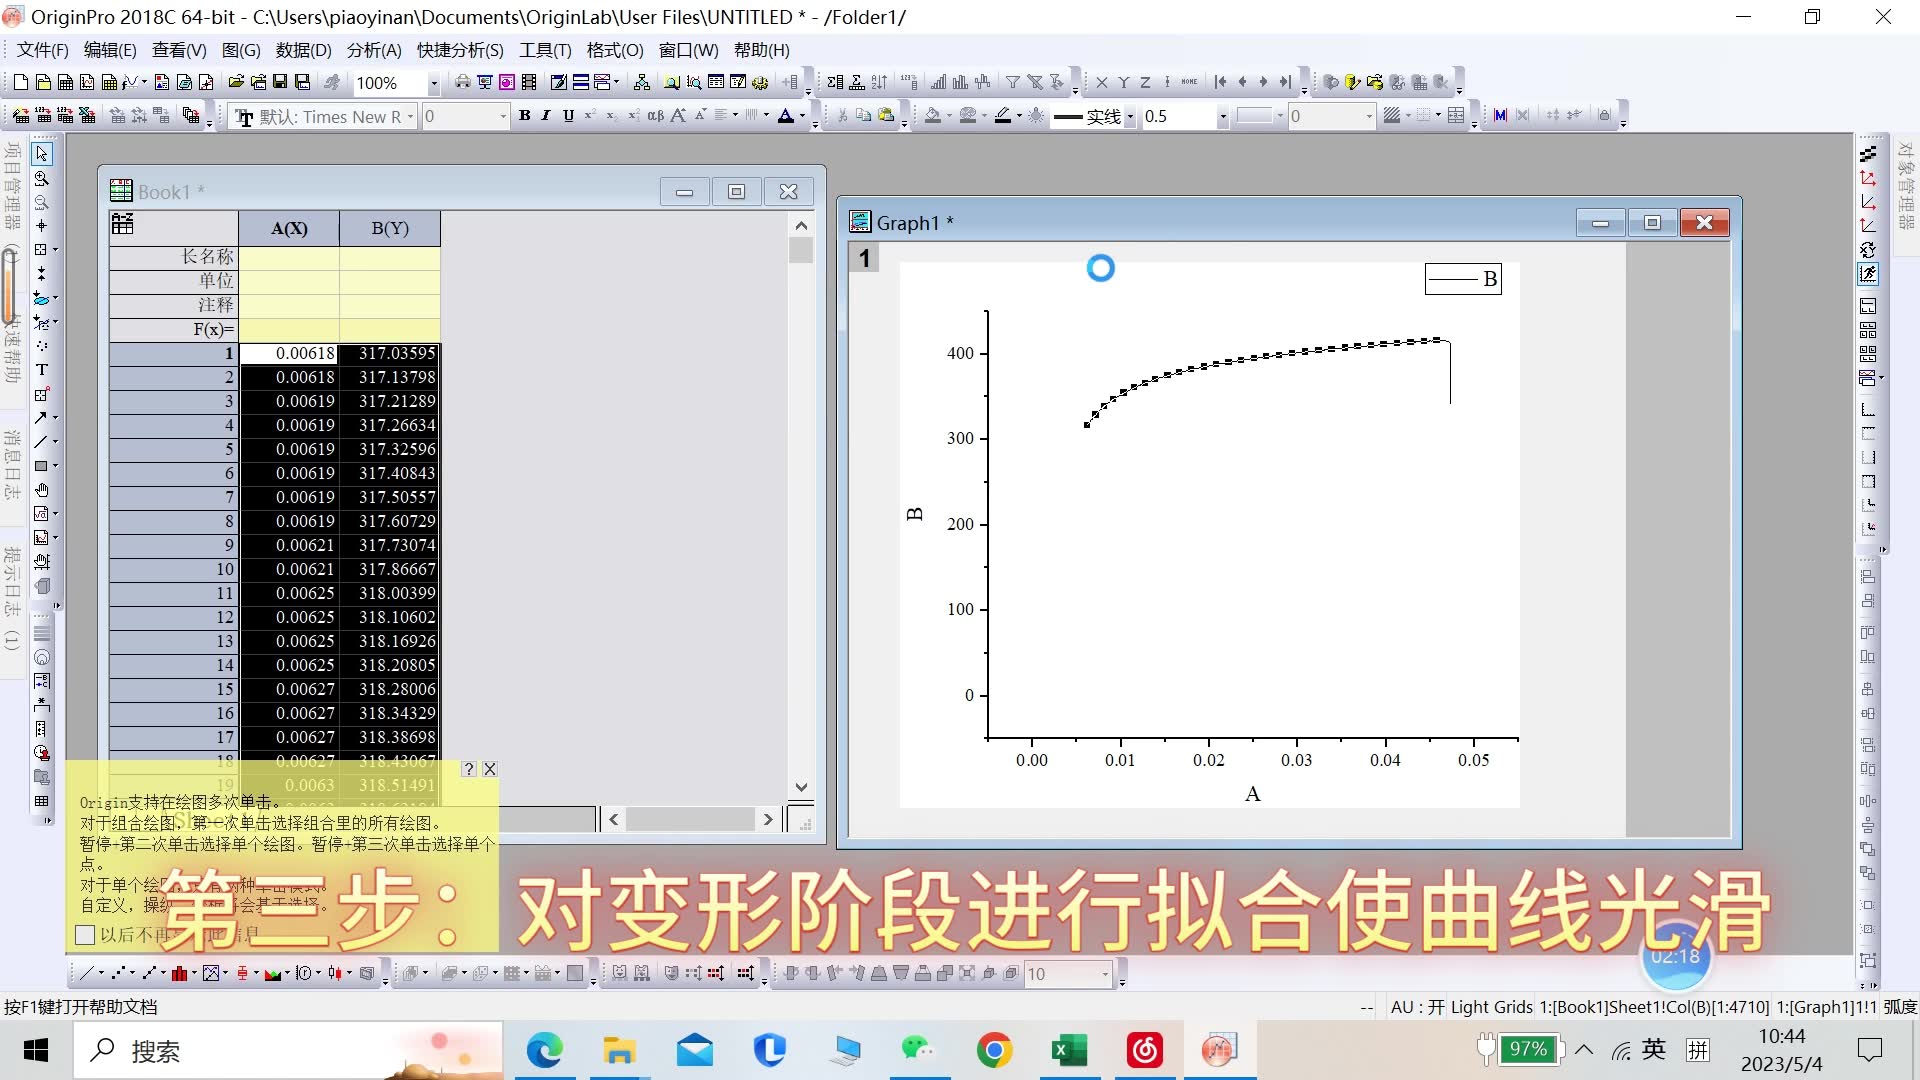Open the font size dropdown

pos(503,117)
